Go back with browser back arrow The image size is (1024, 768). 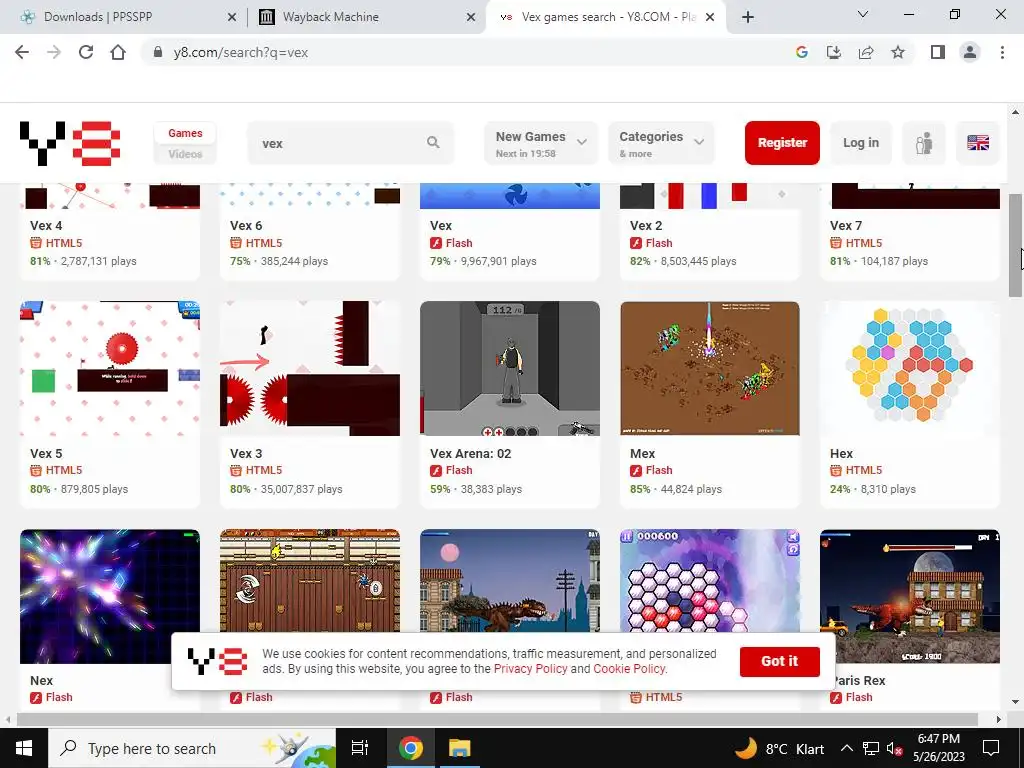22,52
